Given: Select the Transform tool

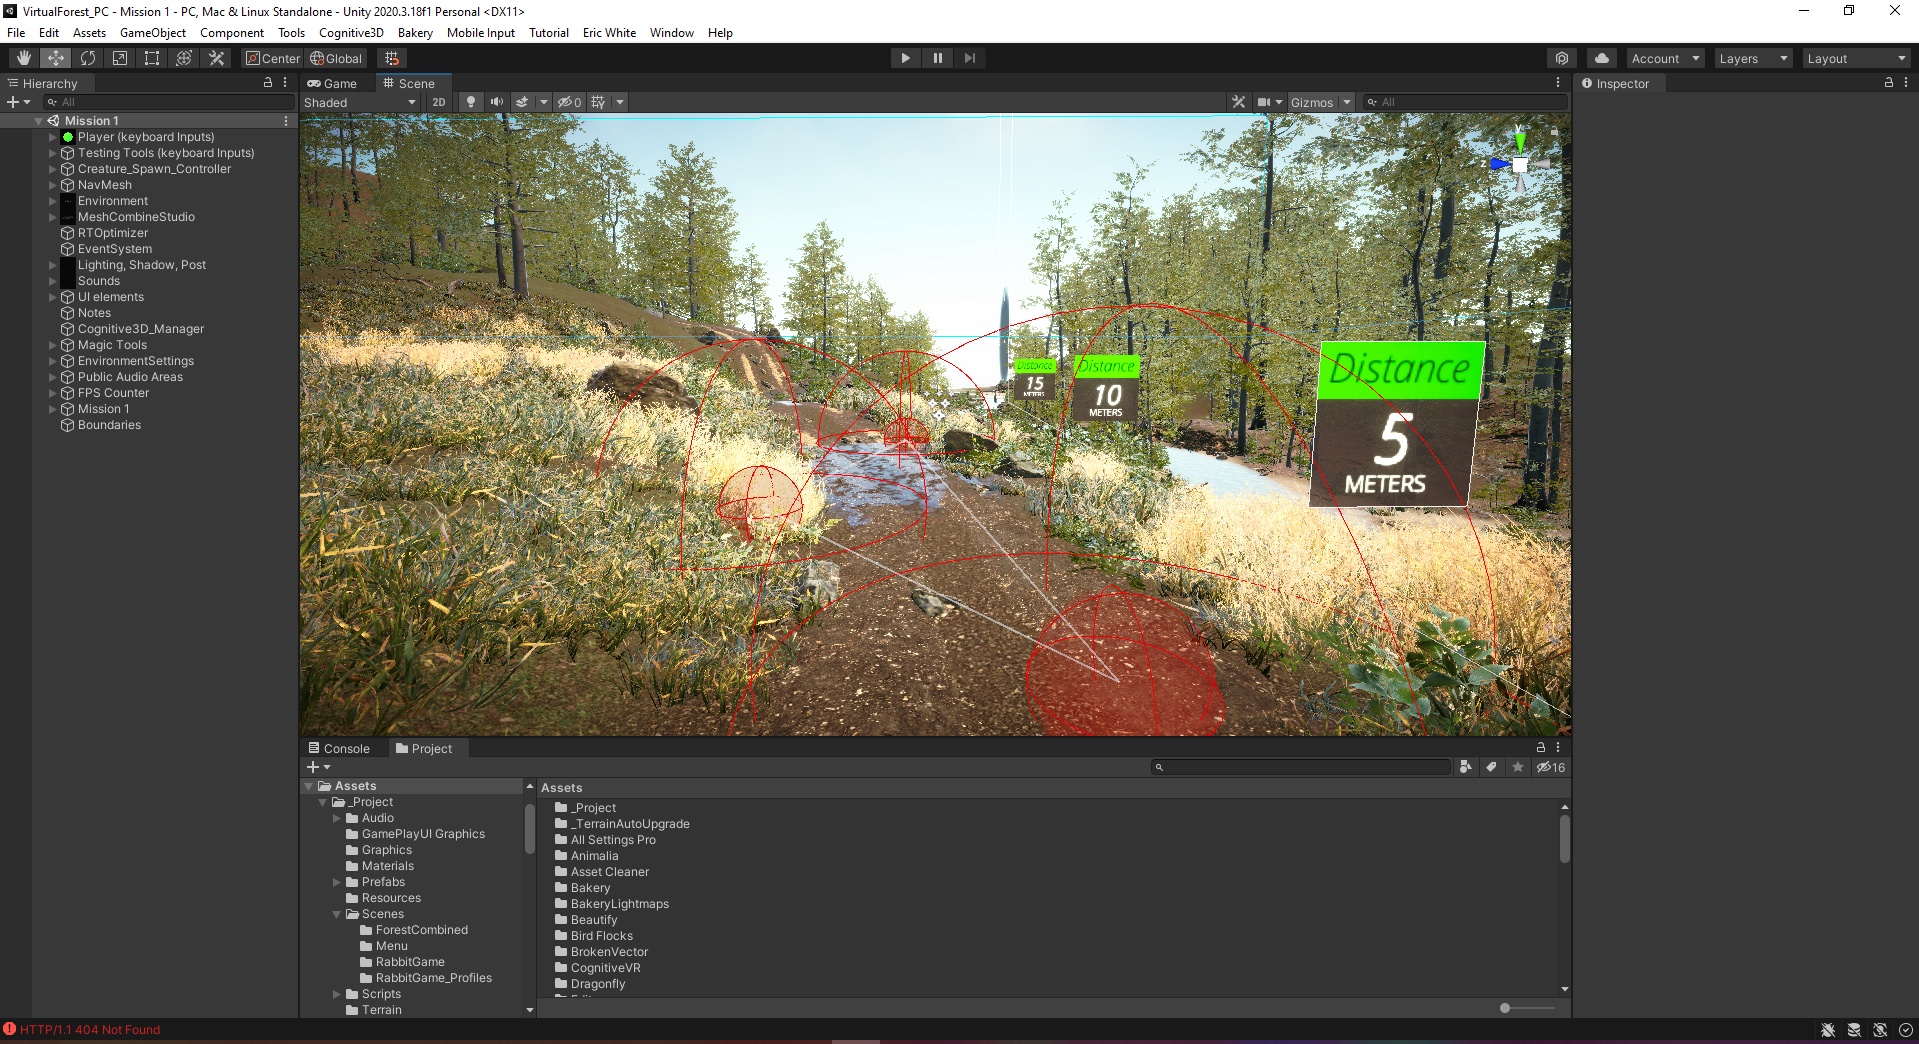Looking at the screenshot, I should (x=184, y=58).
